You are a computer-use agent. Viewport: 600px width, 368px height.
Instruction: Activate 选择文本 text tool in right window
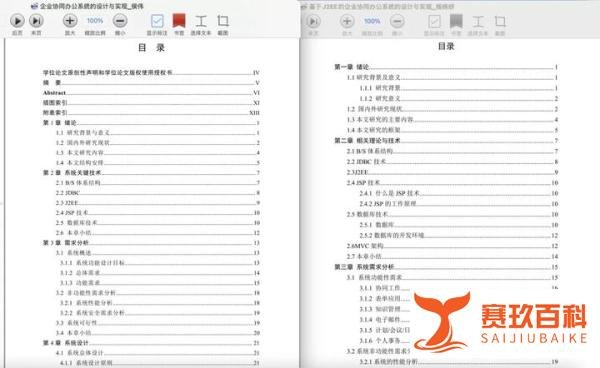(x=478, y=21)
